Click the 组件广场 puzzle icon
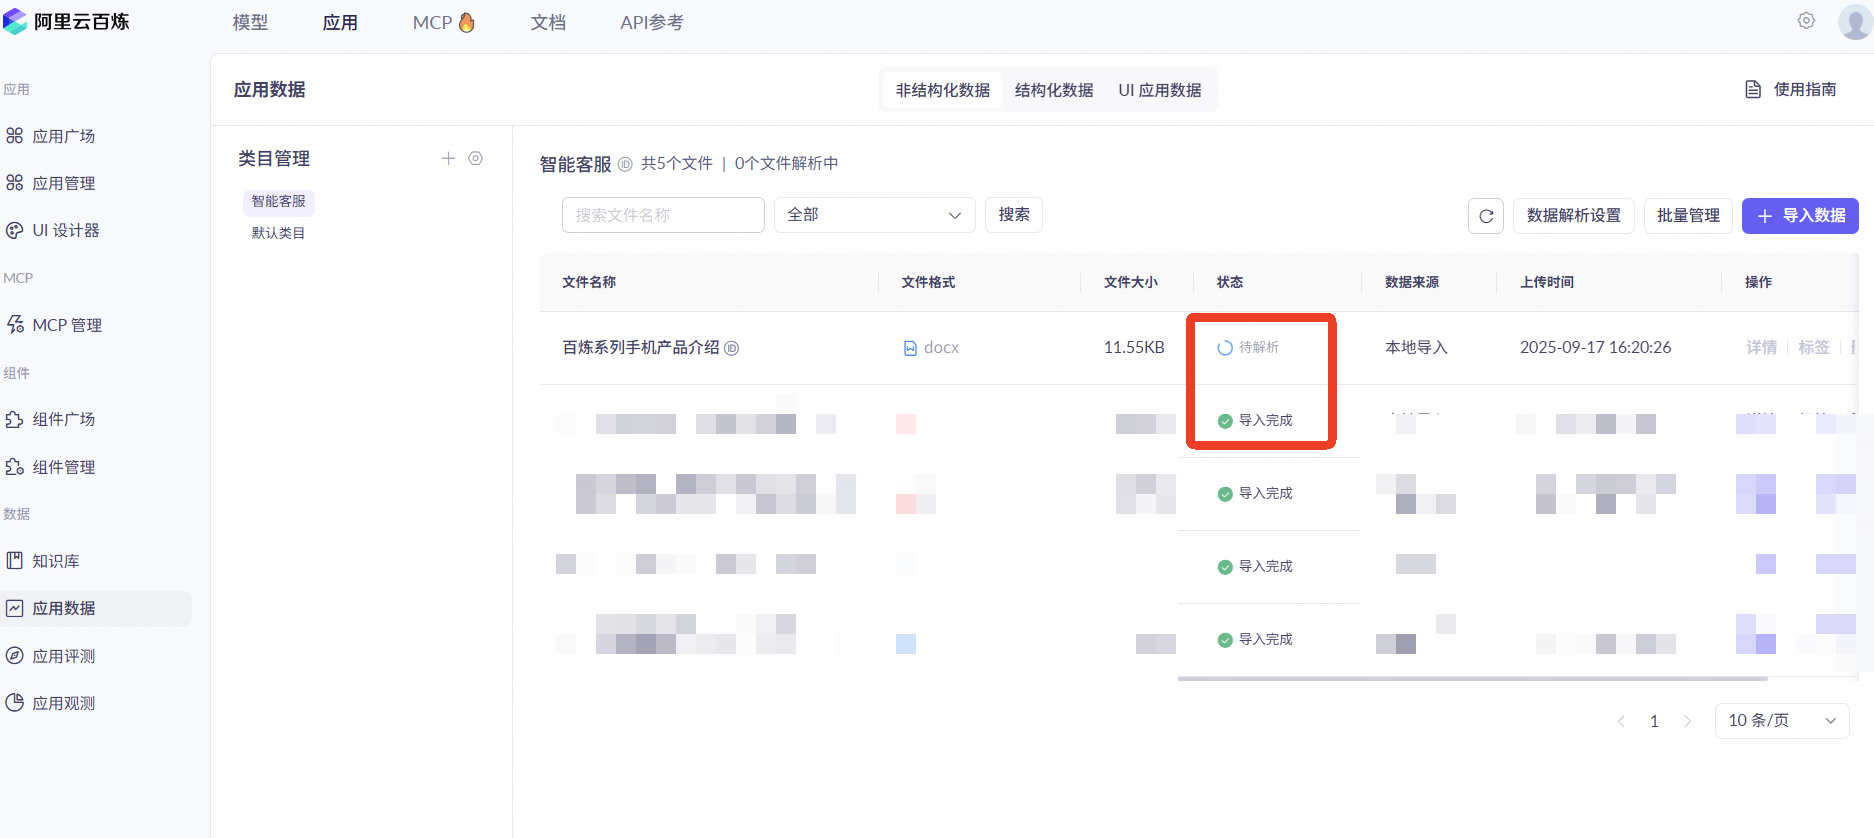 (15, 419)
